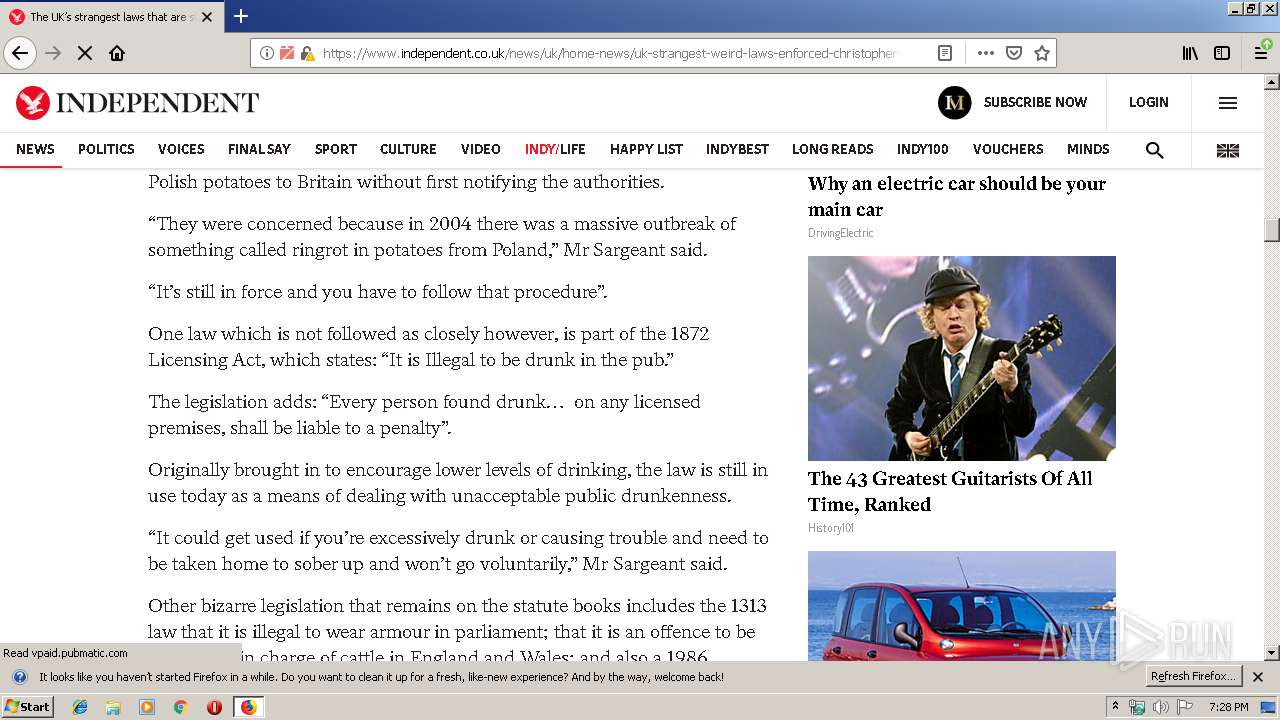Image resolution: width=1280 pixels, height=720 pixels.
Task: Click the page's vertical scrollbar thumb
Action: (x=1272, y=230)
